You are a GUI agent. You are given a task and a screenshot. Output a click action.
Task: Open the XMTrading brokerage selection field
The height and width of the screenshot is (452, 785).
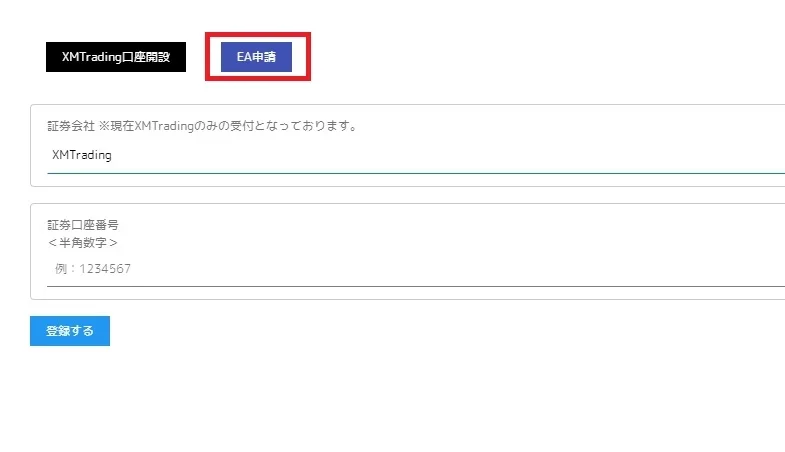click(x=416, y=155)
